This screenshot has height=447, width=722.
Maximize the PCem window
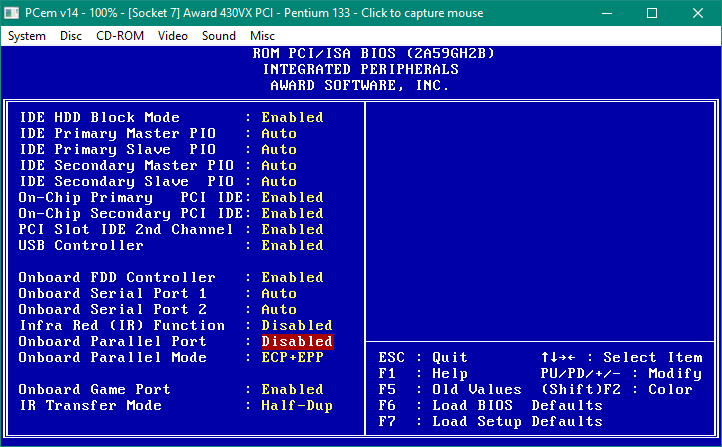click(x=652, y=13)
